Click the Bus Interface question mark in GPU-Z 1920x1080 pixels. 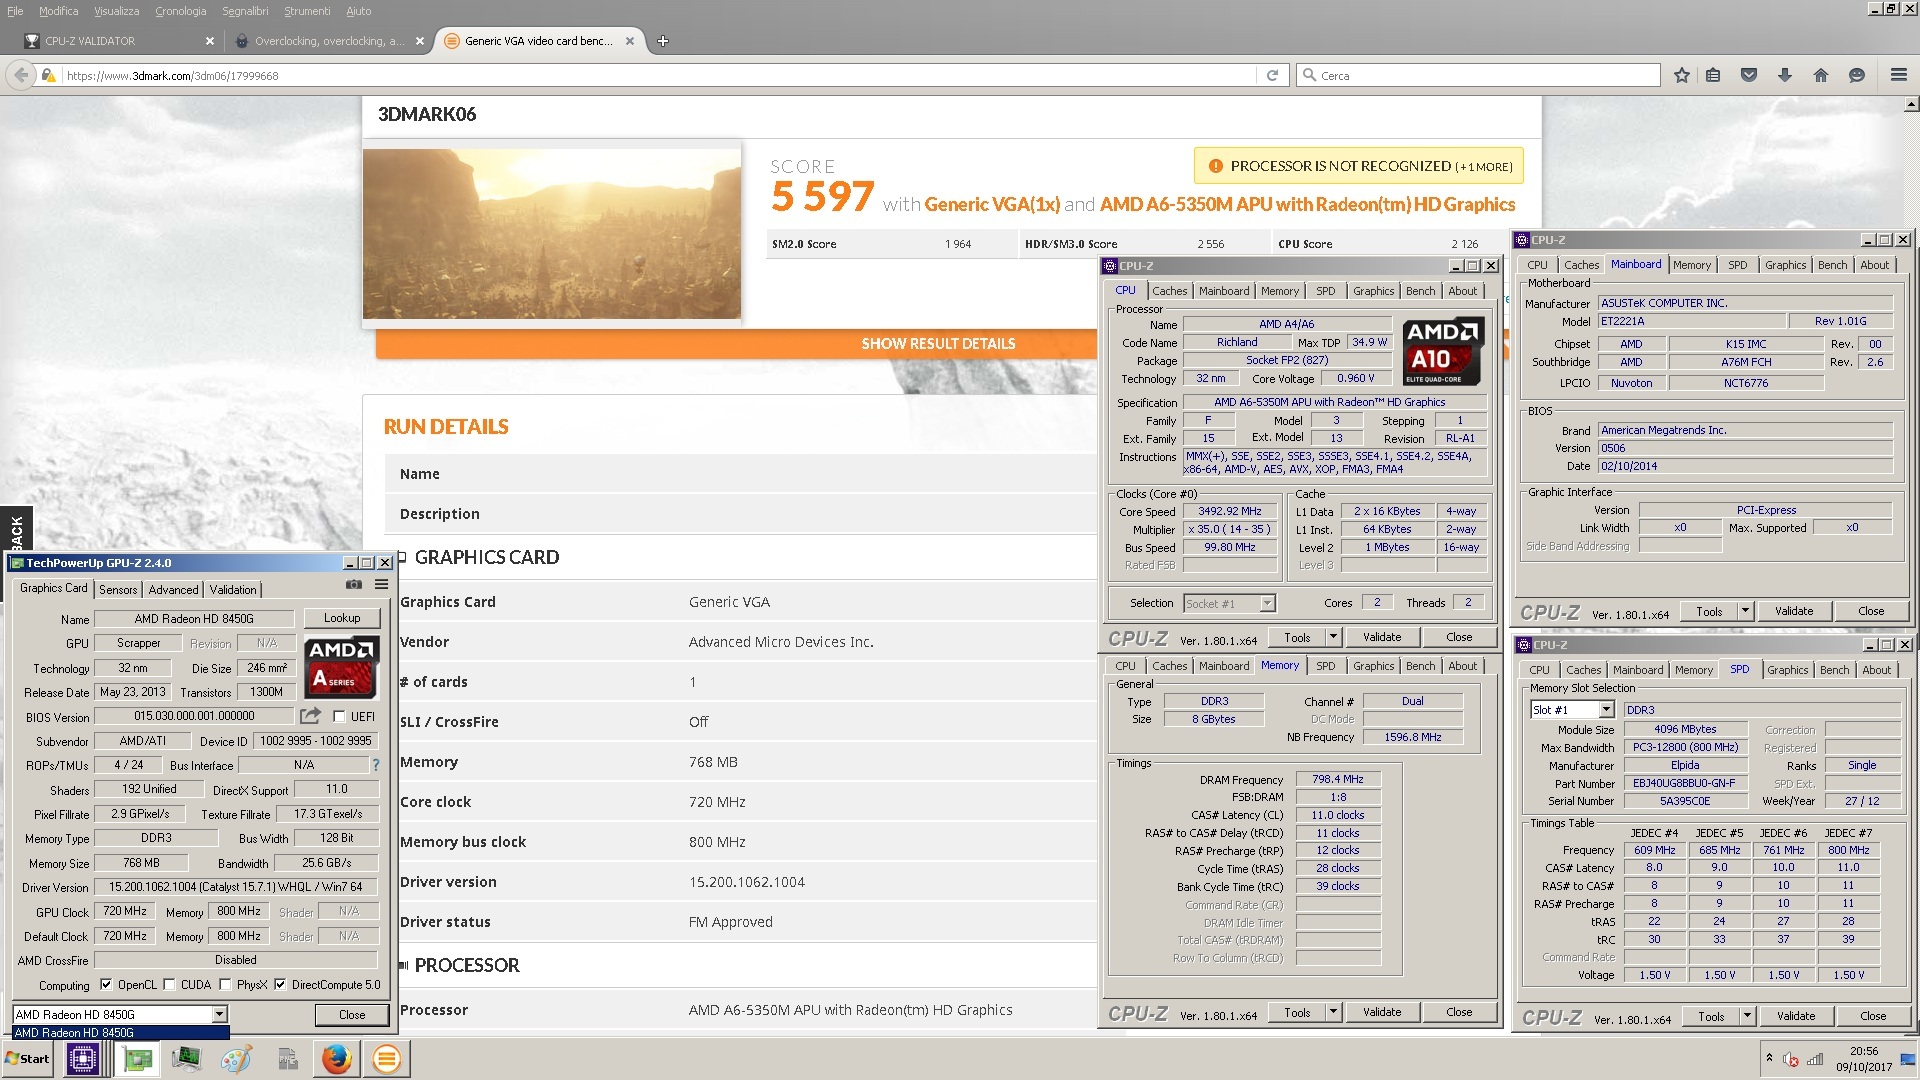376,765
